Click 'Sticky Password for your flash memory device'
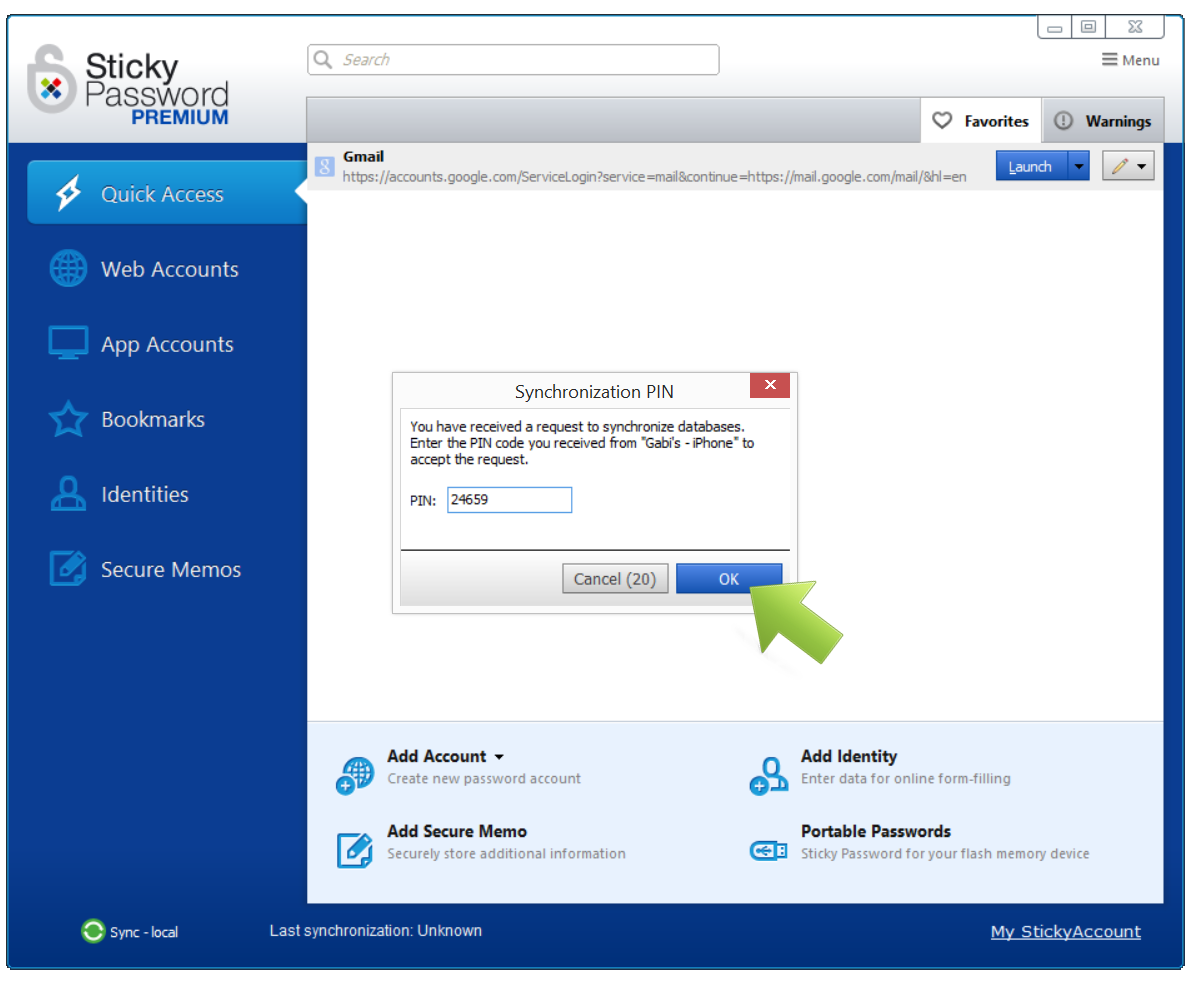Screen dimensions: 1203x987 click(945, 854)
